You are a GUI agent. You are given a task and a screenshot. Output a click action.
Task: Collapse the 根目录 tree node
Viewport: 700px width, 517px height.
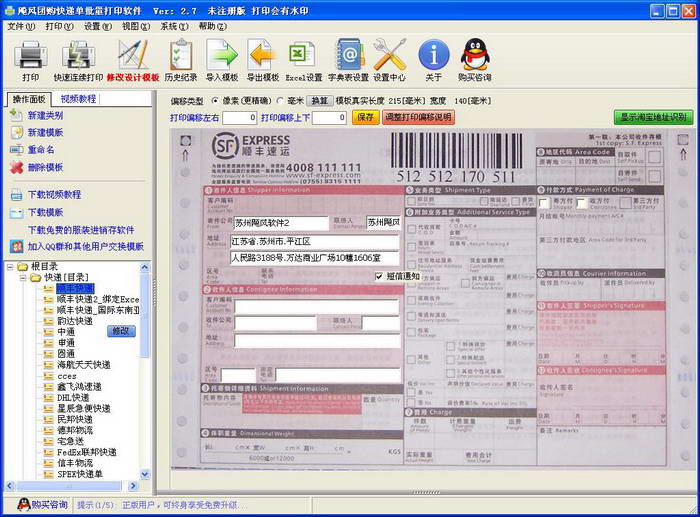click(10, 267)
